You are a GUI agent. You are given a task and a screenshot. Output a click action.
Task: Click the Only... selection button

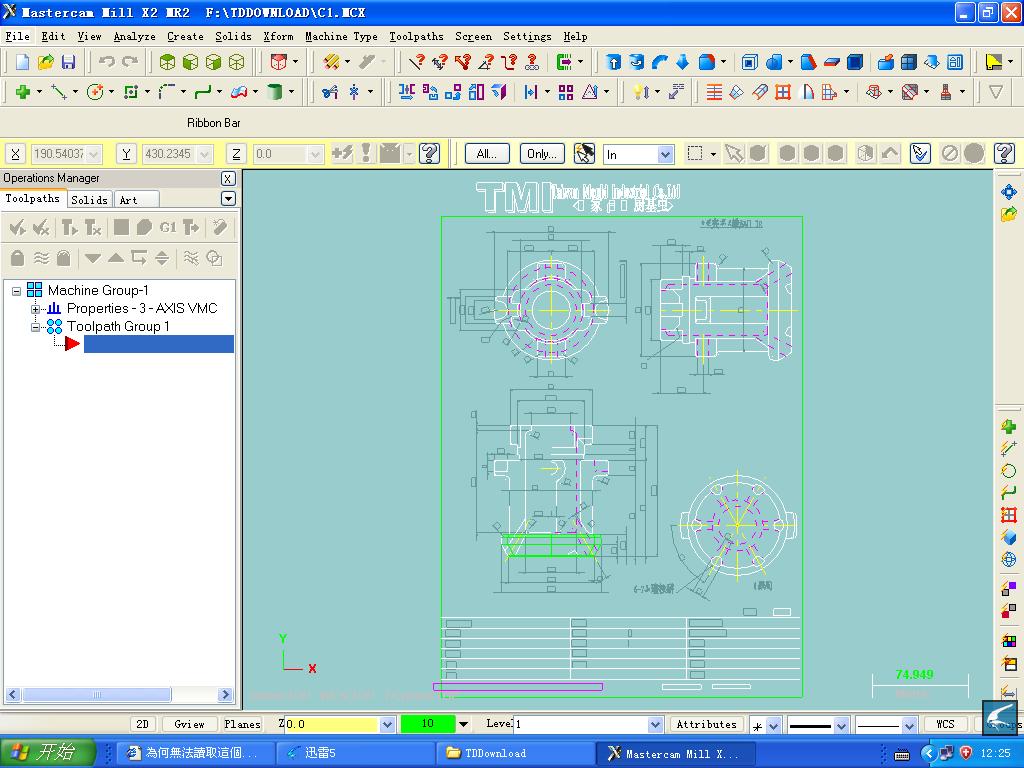point(542,154)
